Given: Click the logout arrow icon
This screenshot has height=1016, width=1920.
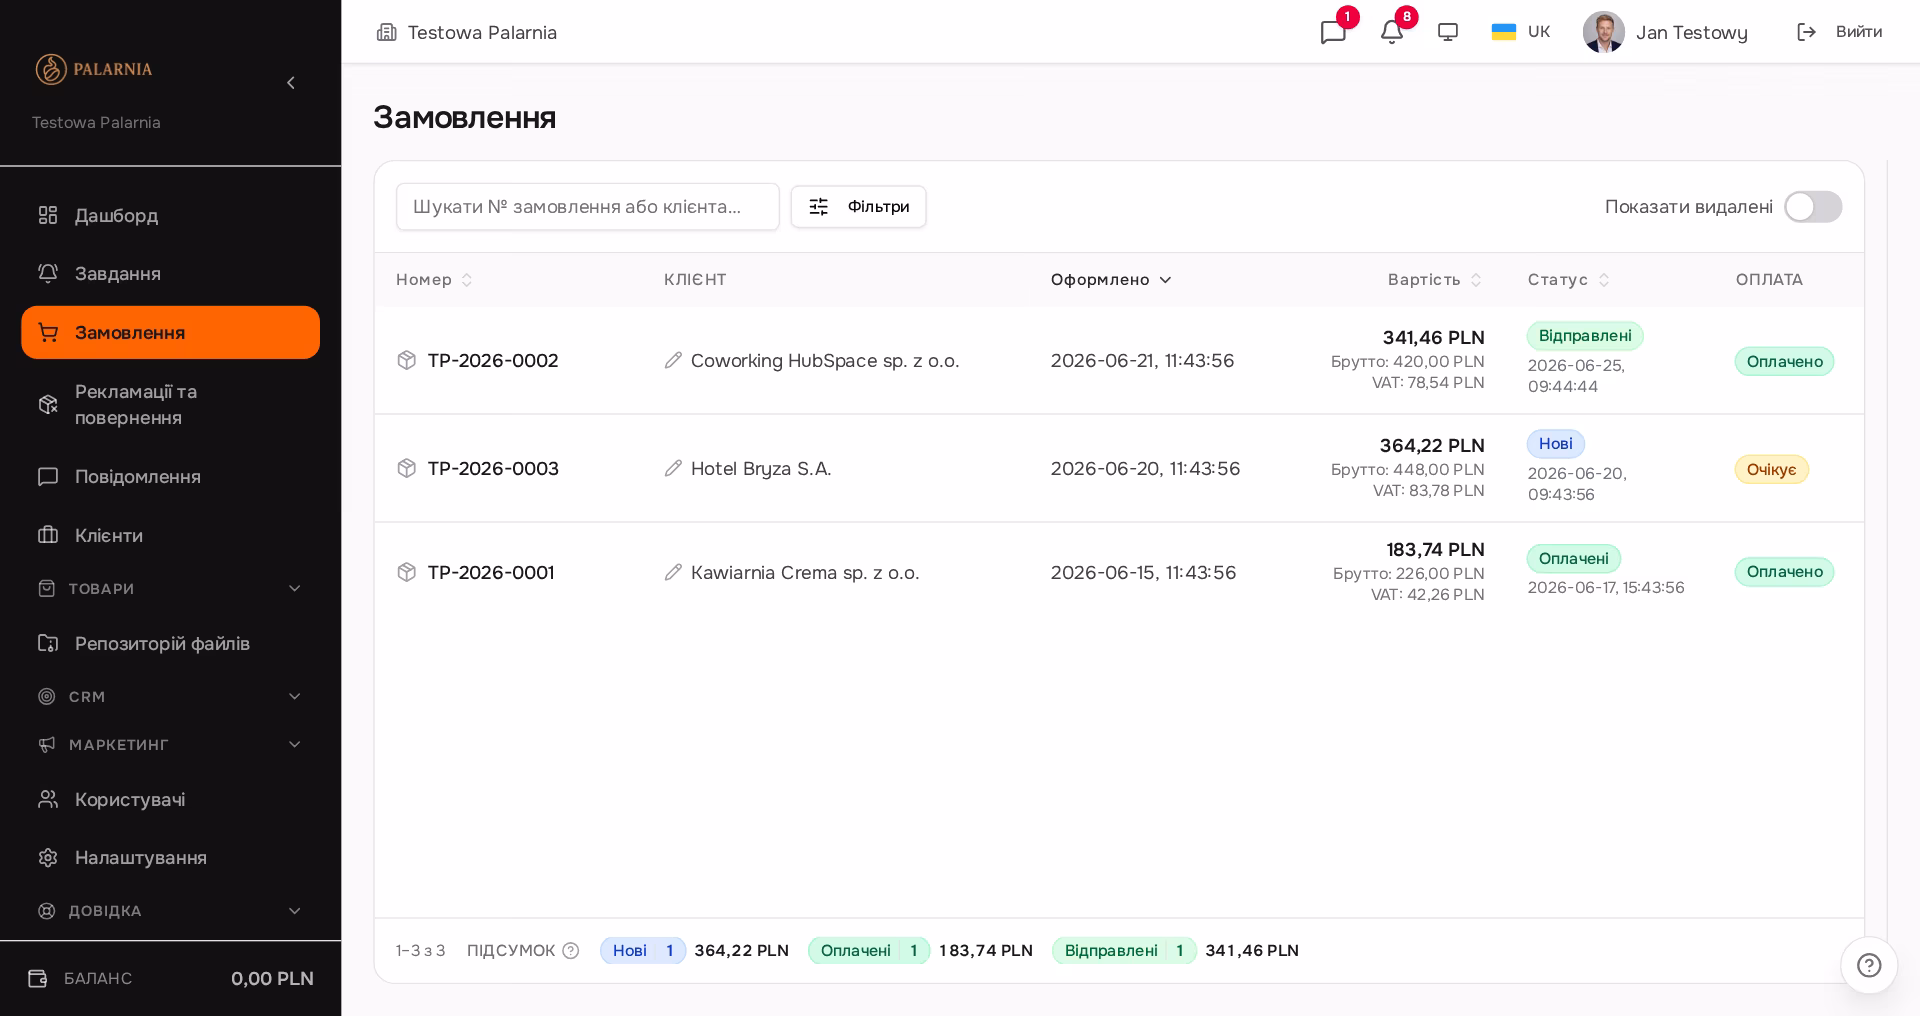Looking at the screenshot, I should tap(1806, 32).
